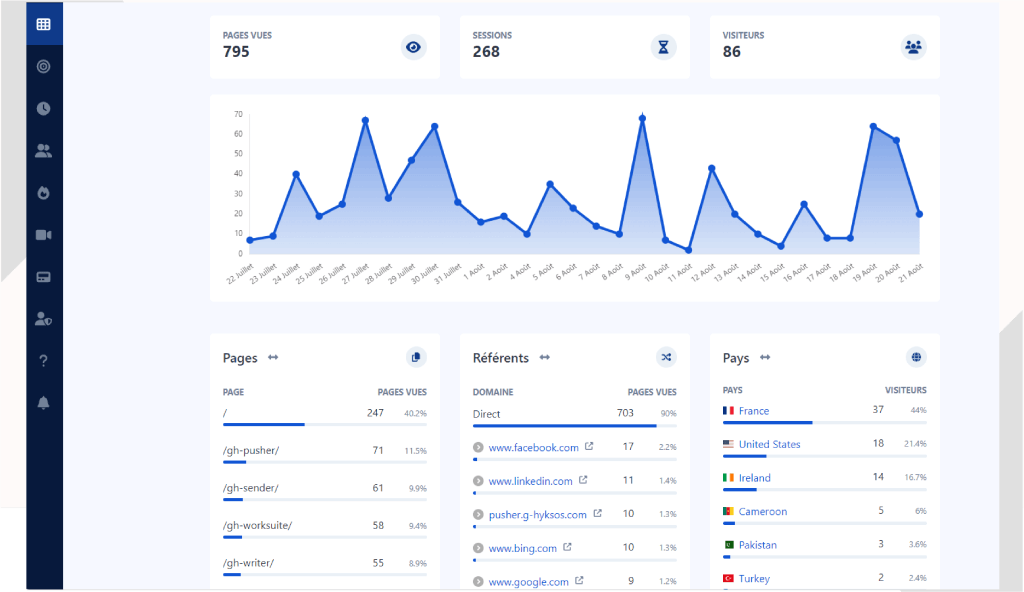Click the Visiteurs 86 stat card
Screen dimensions: 1024x592
point(825,47)
